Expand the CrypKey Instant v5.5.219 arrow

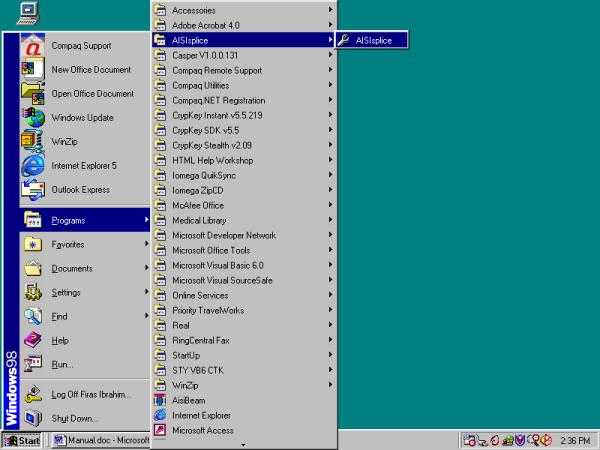click(330, 114)
